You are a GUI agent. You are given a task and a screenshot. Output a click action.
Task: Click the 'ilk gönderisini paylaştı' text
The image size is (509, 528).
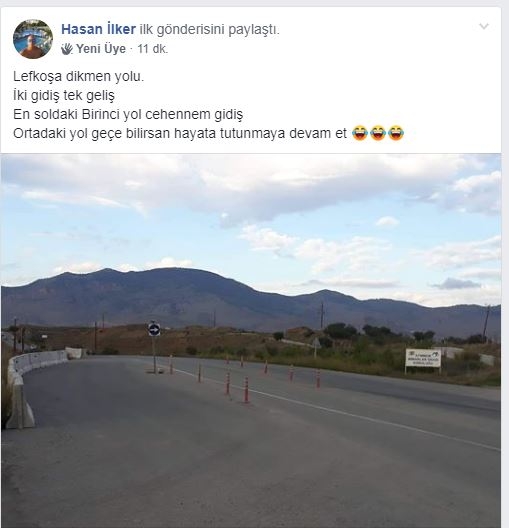pyautogui.click(x=209, y=30)
